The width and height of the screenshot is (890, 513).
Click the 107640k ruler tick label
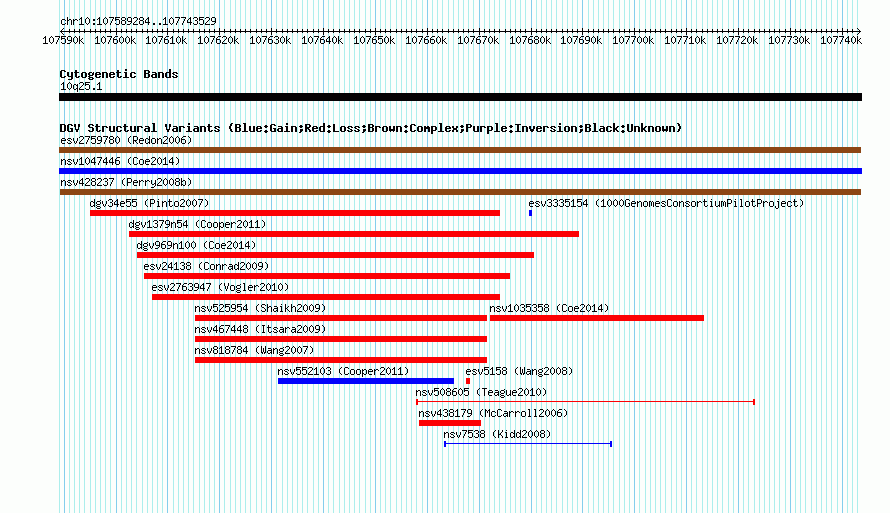322,41
